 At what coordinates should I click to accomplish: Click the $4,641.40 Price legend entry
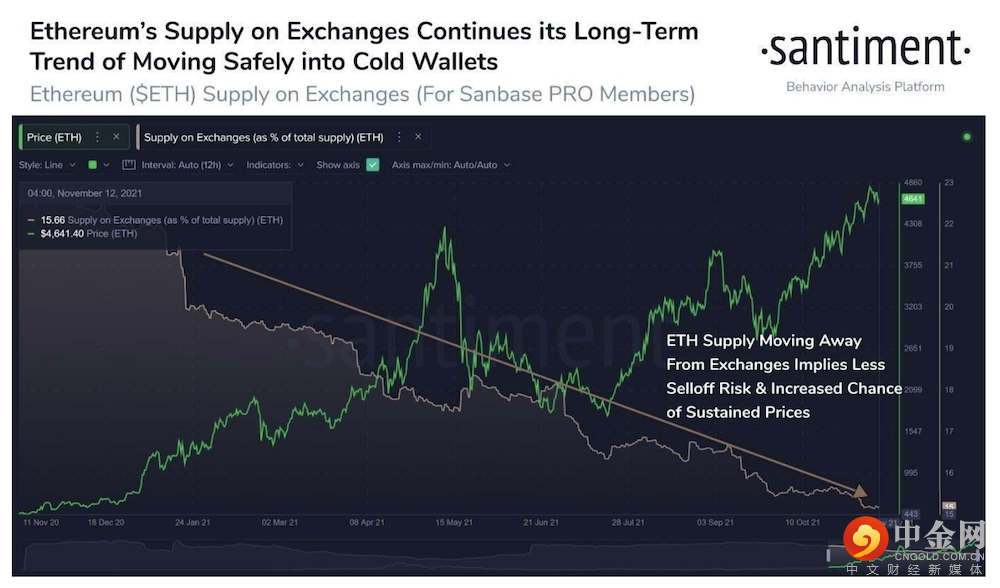[x=89, y=233]
